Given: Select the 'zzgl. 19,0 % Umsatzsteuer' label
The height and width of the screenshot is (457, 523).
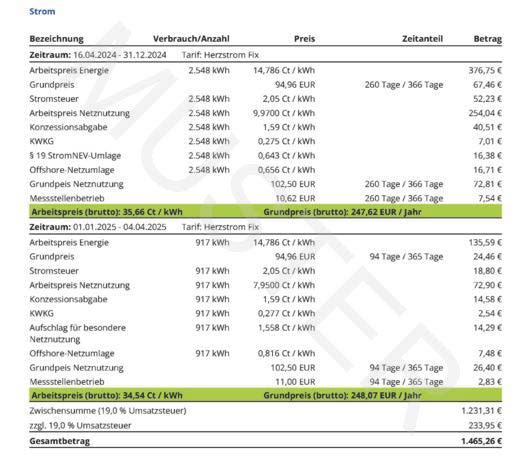Looking at the screenshot, I should (x=80, y=426).
